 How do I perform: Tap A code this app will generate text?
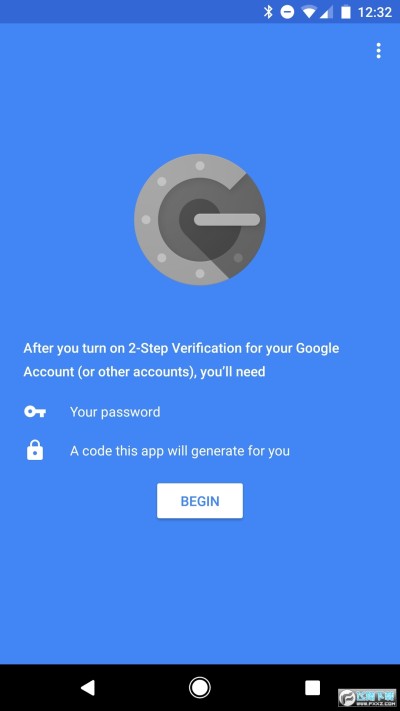[x=180, y=451]
